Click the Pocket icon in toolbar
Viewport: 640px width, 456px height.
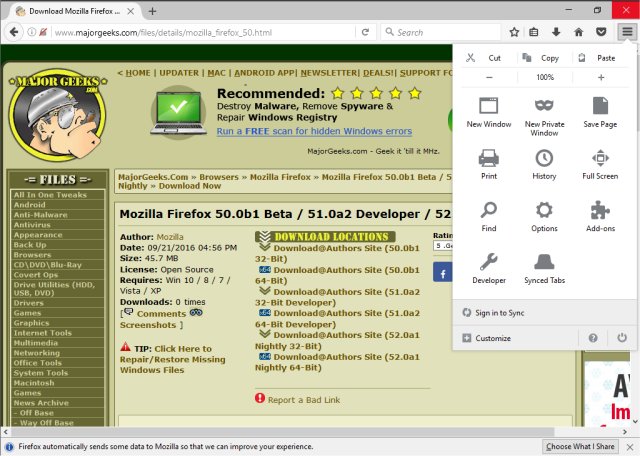(x=601, y=32)
